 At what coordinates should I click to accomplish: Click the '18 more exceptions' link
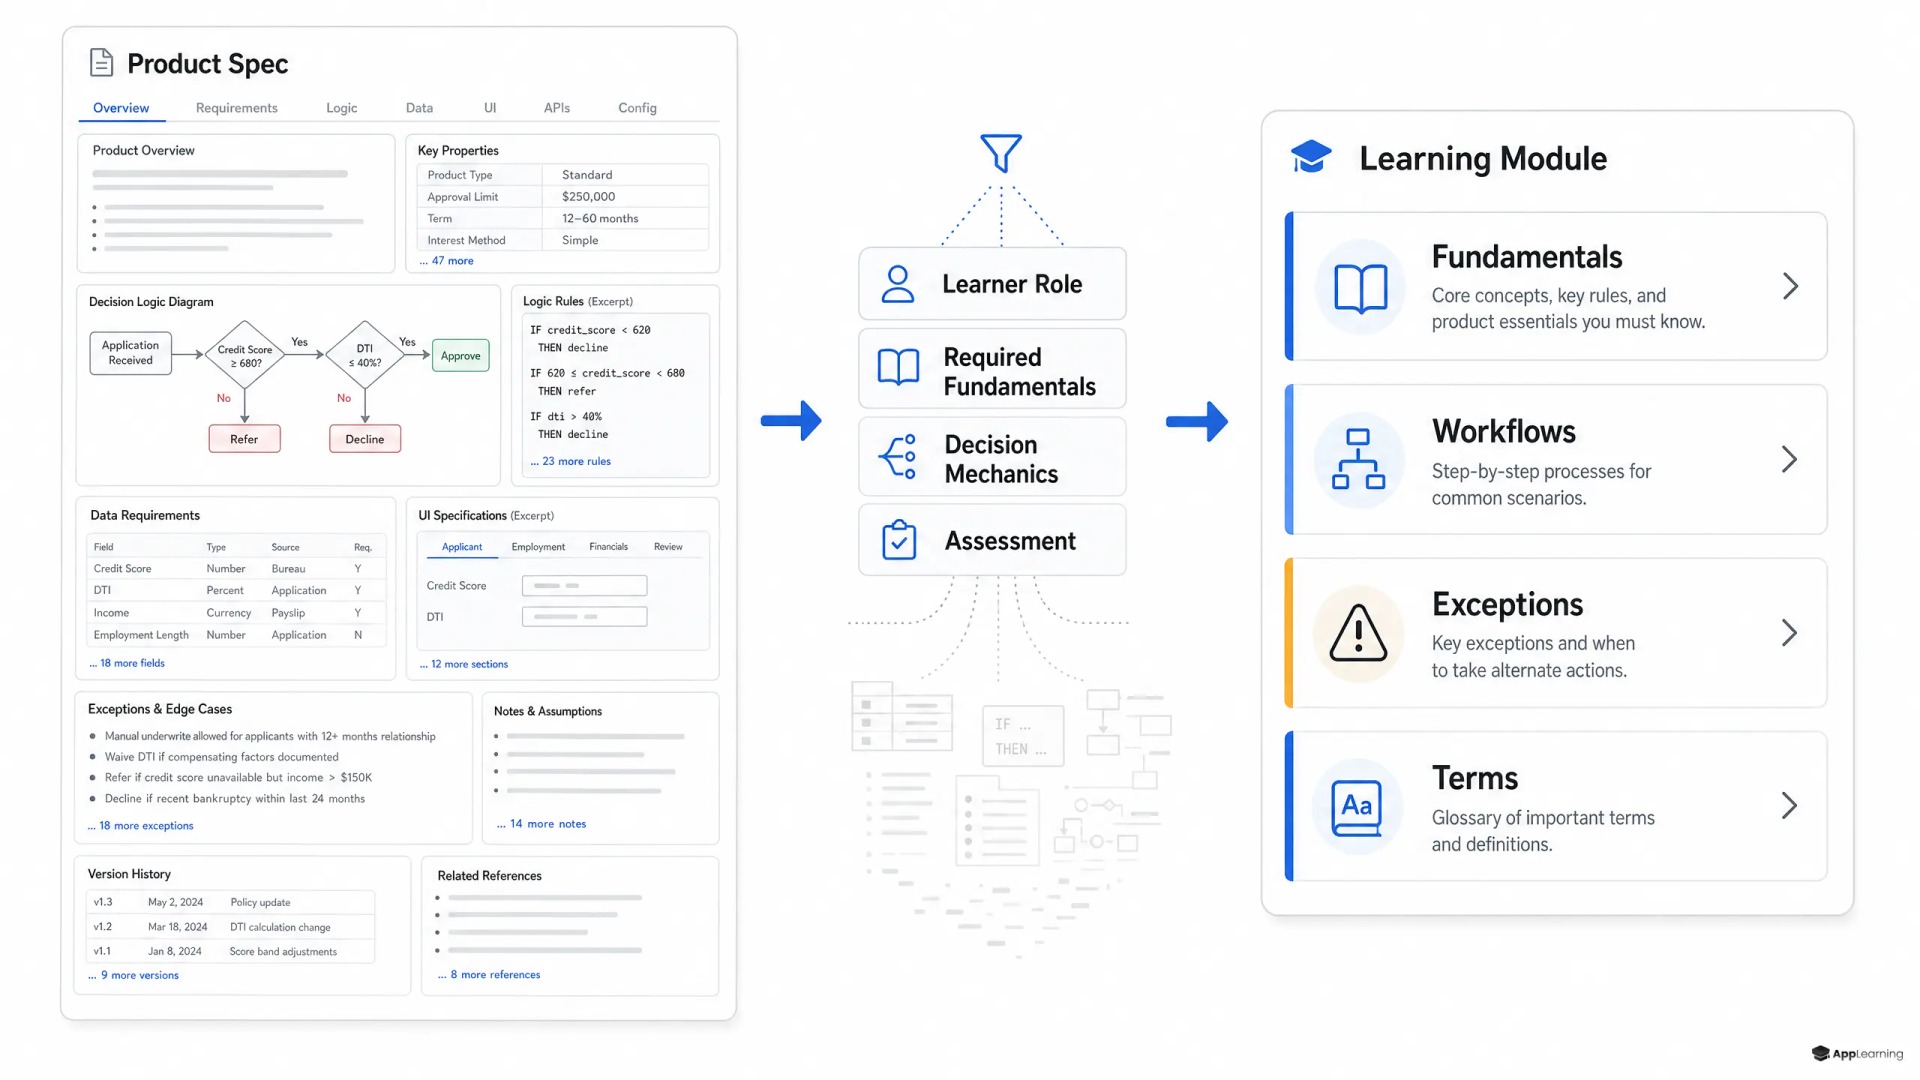click(141, 826)
